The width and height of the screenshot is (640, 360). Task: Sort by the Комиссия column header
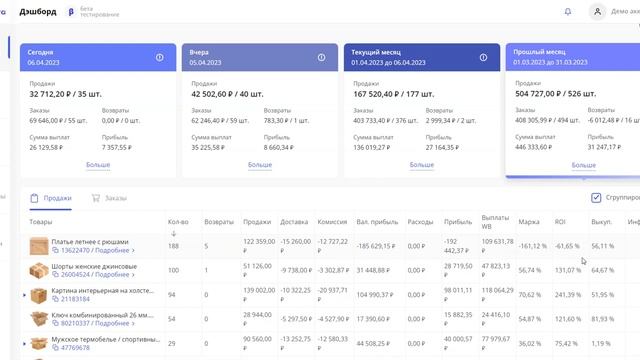332,222
